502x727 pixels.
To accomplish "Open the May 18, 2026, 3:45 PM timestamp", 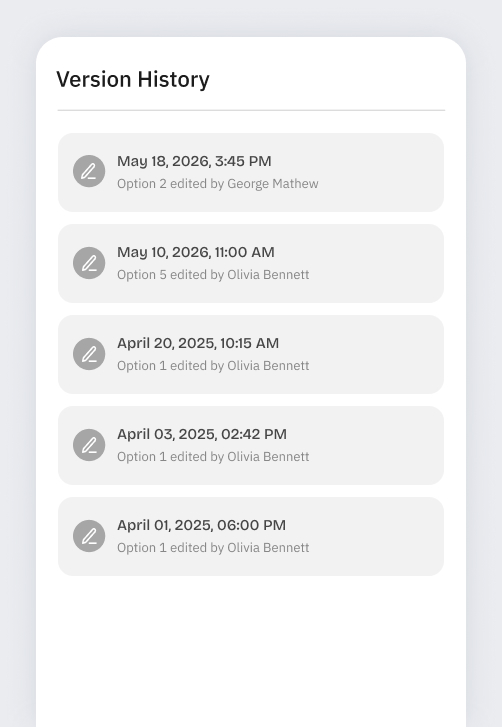I will [x=194, y=161].
